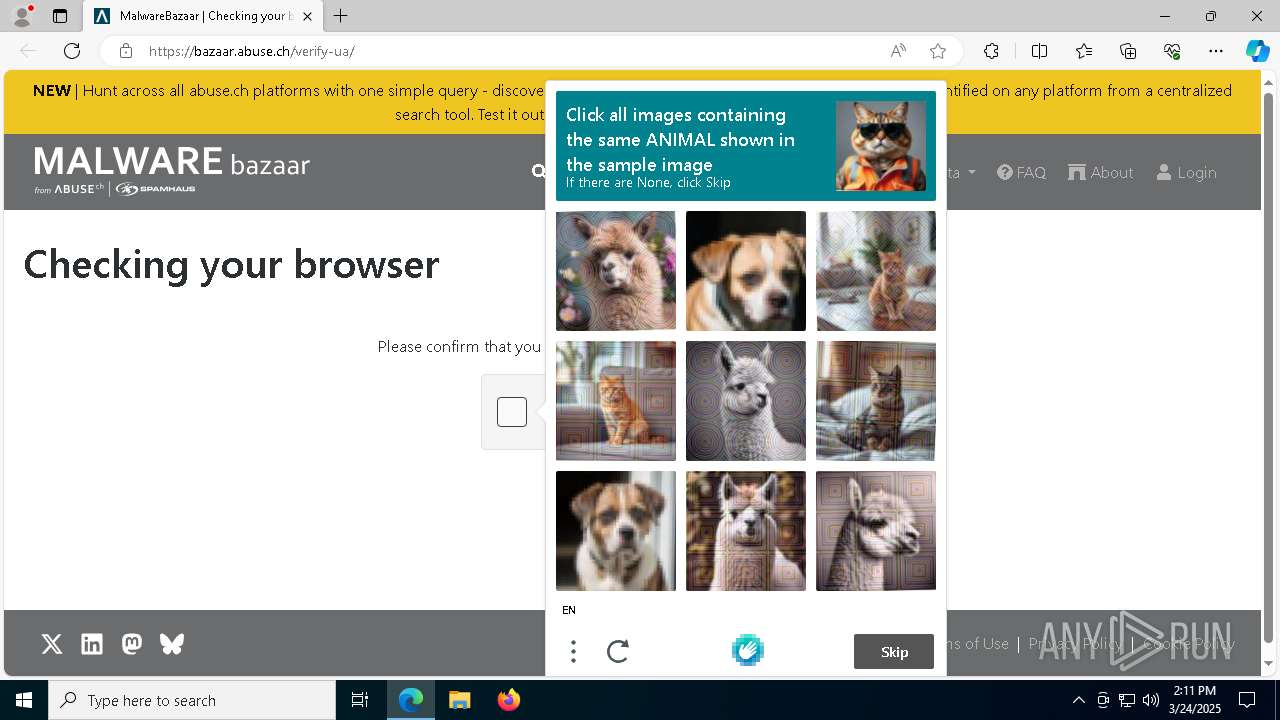The width and height of the screenshot is (1280, 720).
Task: Click the hCaptcha logo icon
Action: [748, 651]
